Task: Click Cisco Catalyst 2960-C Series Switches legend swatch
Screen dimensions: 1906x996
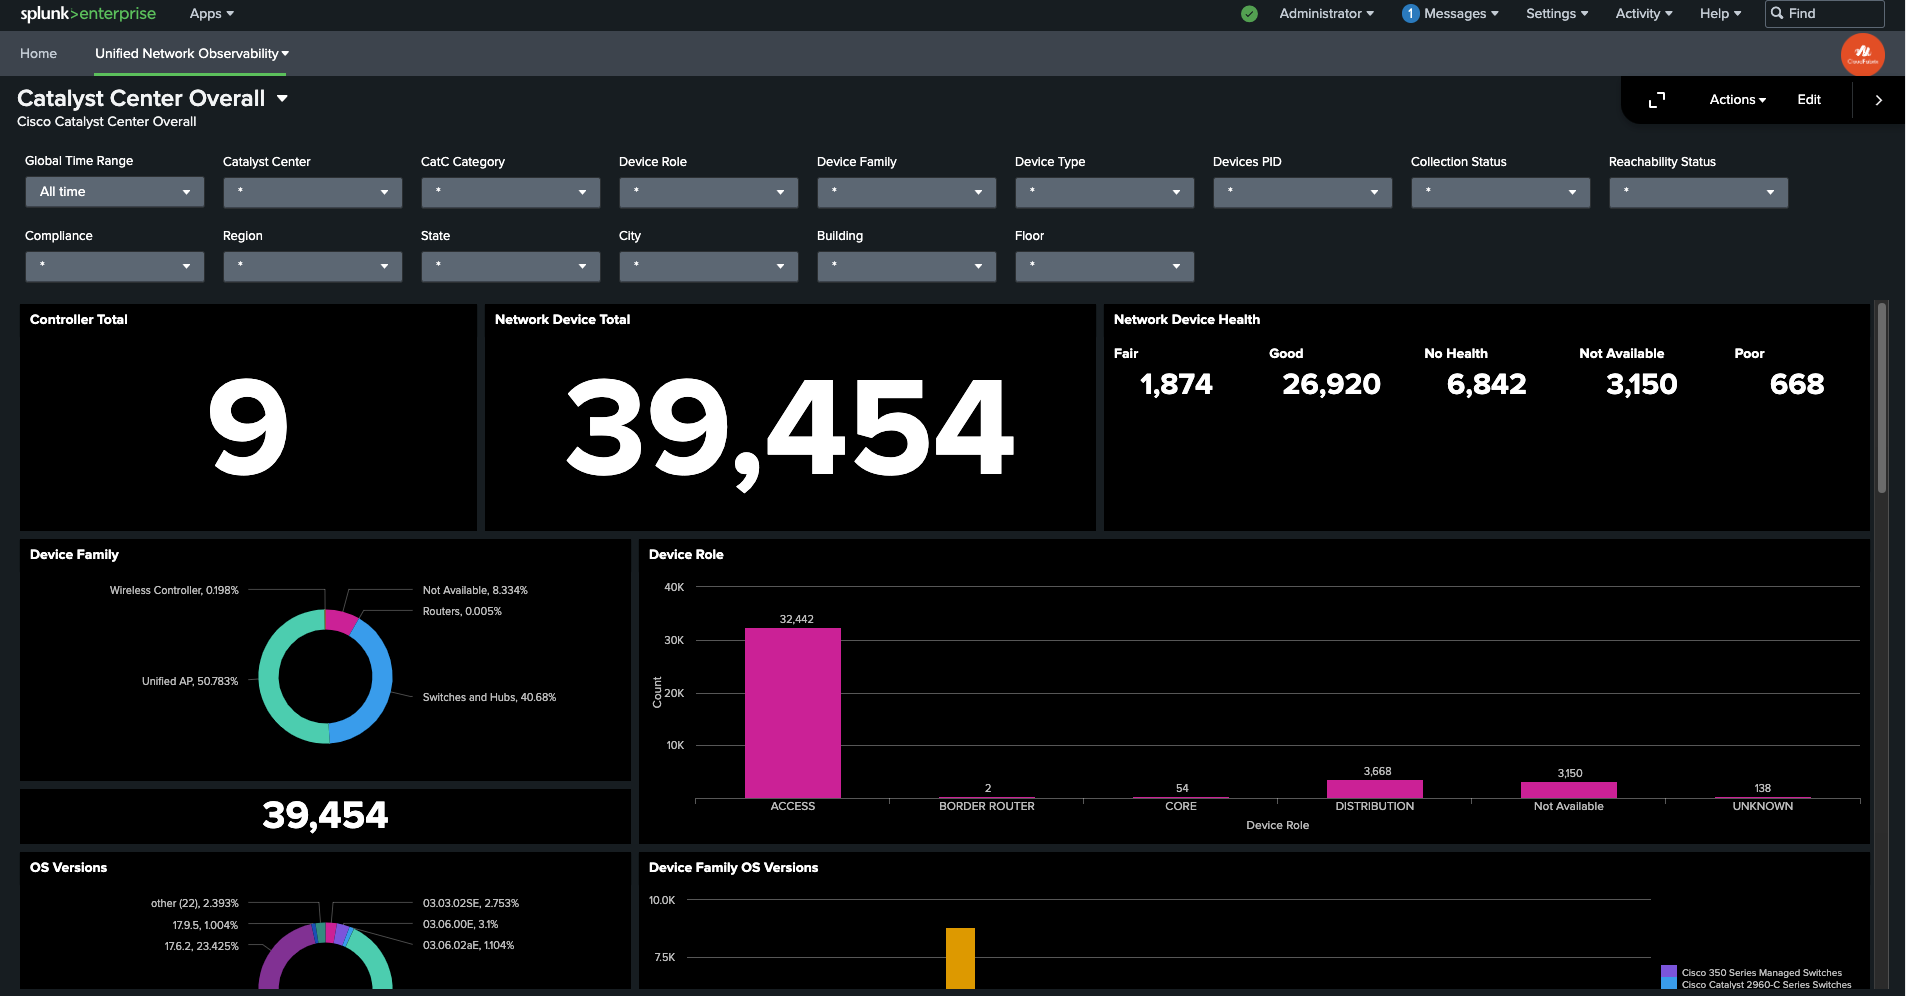Action: 1669,984
